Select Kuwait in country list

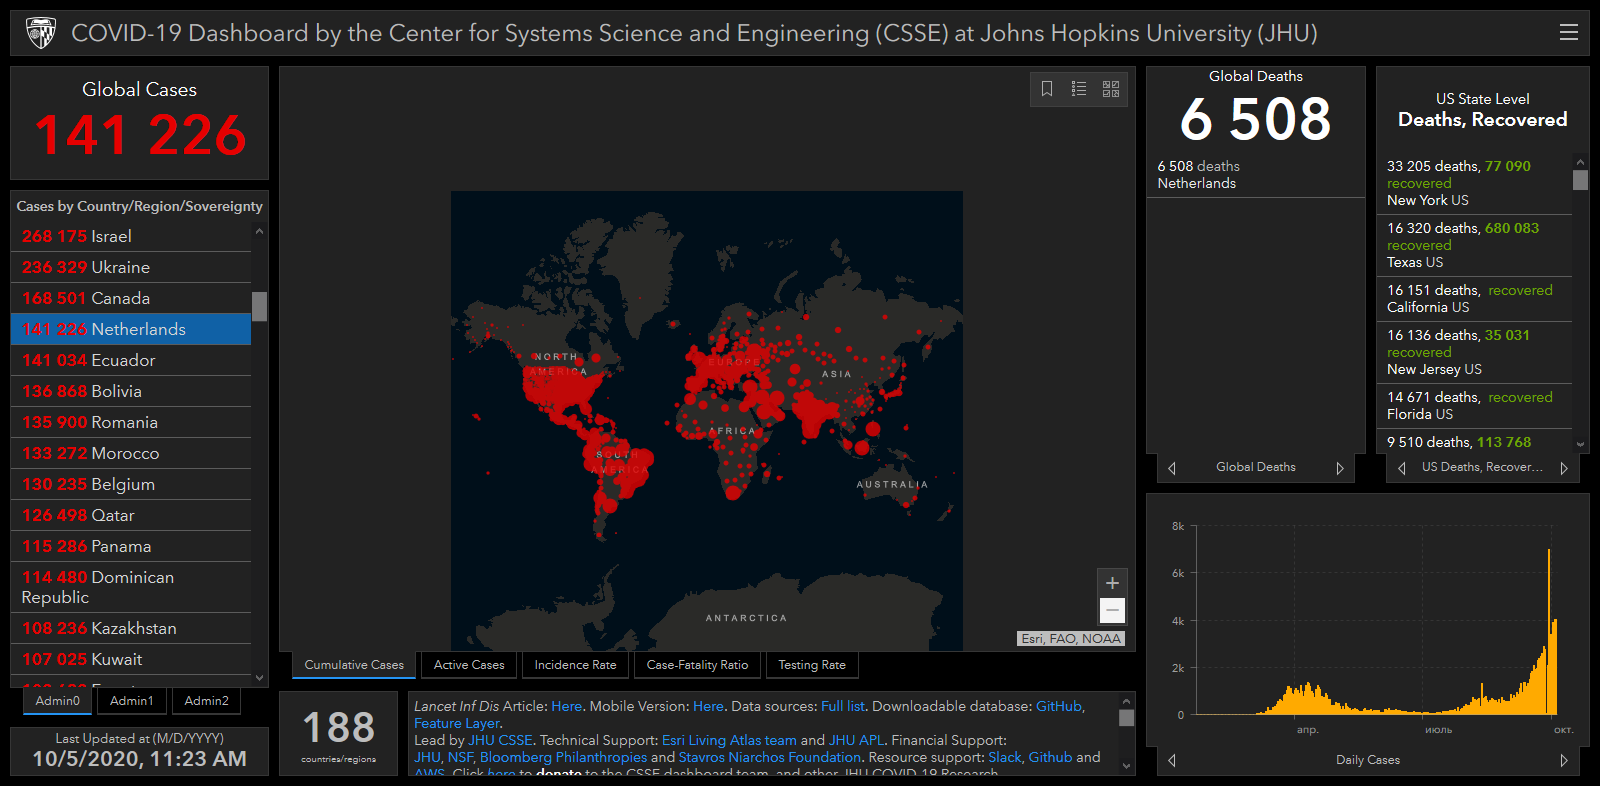131,659
